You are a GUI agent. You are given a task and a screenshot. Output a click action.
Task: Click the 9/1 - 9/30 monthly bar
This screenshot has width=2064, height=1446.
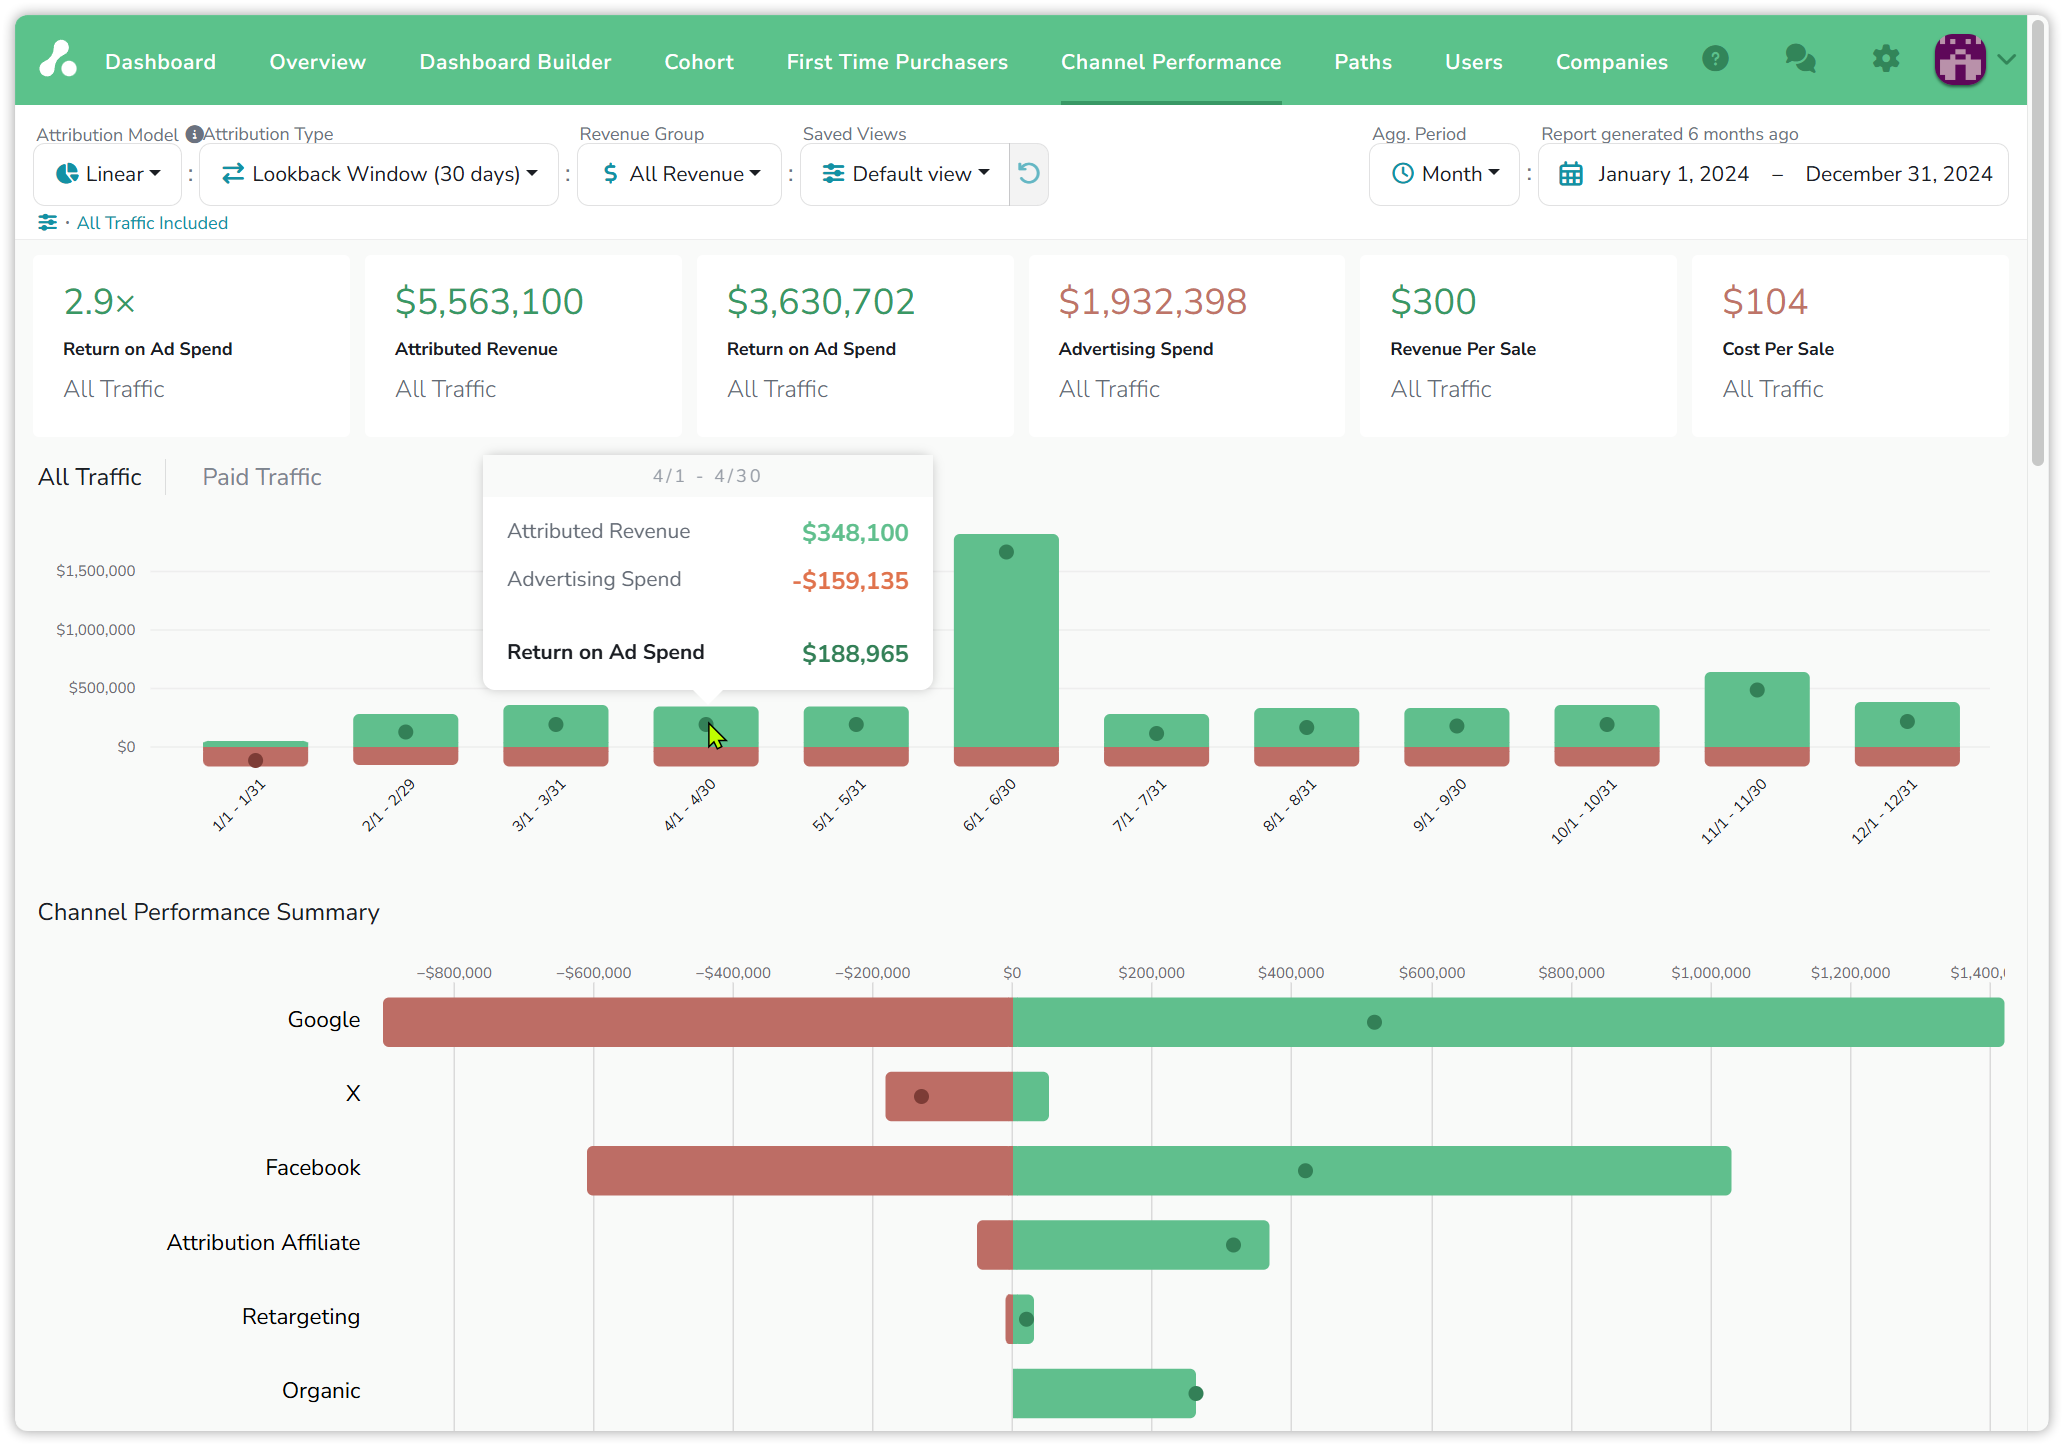click(1456, 737)
